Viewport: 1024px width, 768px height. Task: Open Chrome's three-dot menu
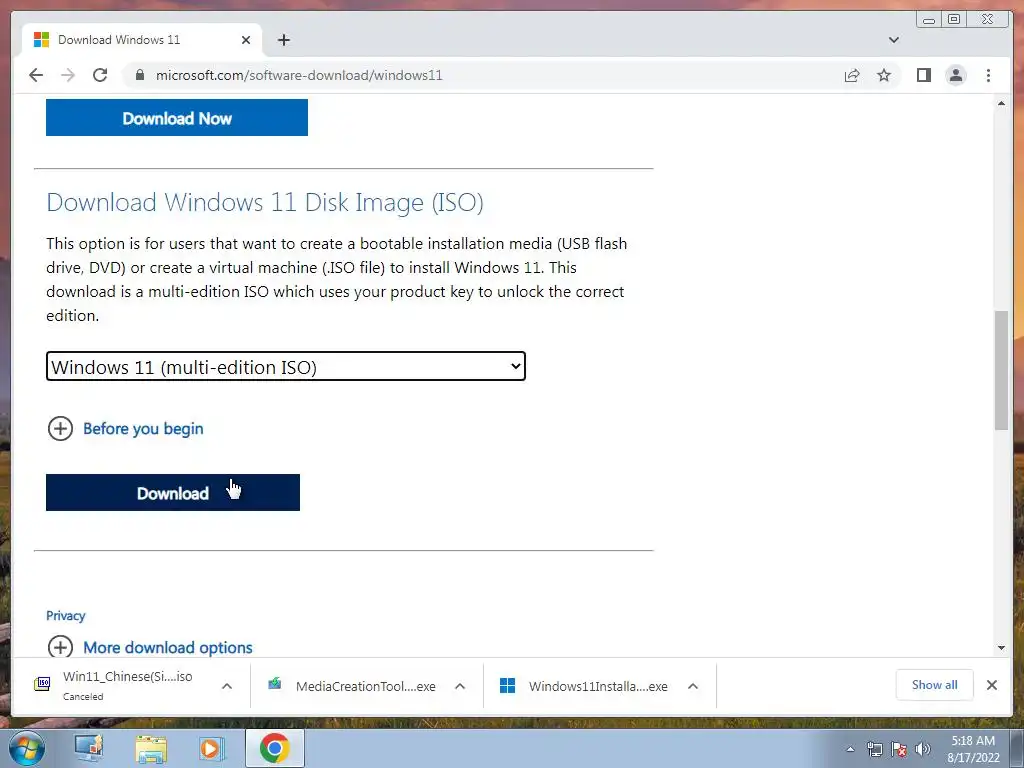[988, 75]
